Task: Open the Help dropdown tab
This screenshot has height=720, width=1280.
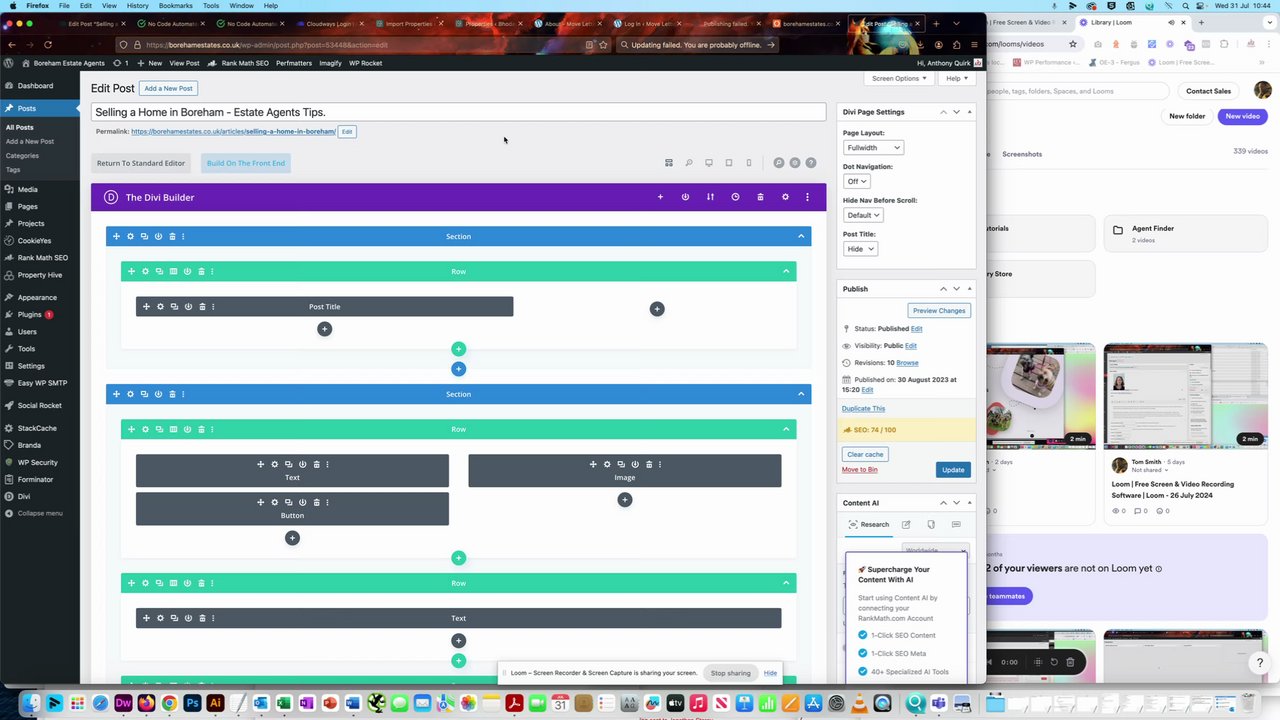Action: coord(956,78)
